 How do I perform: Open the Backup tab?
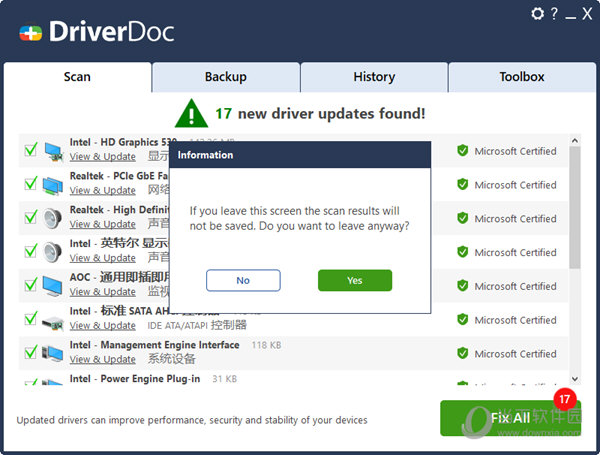pos(226,77)
